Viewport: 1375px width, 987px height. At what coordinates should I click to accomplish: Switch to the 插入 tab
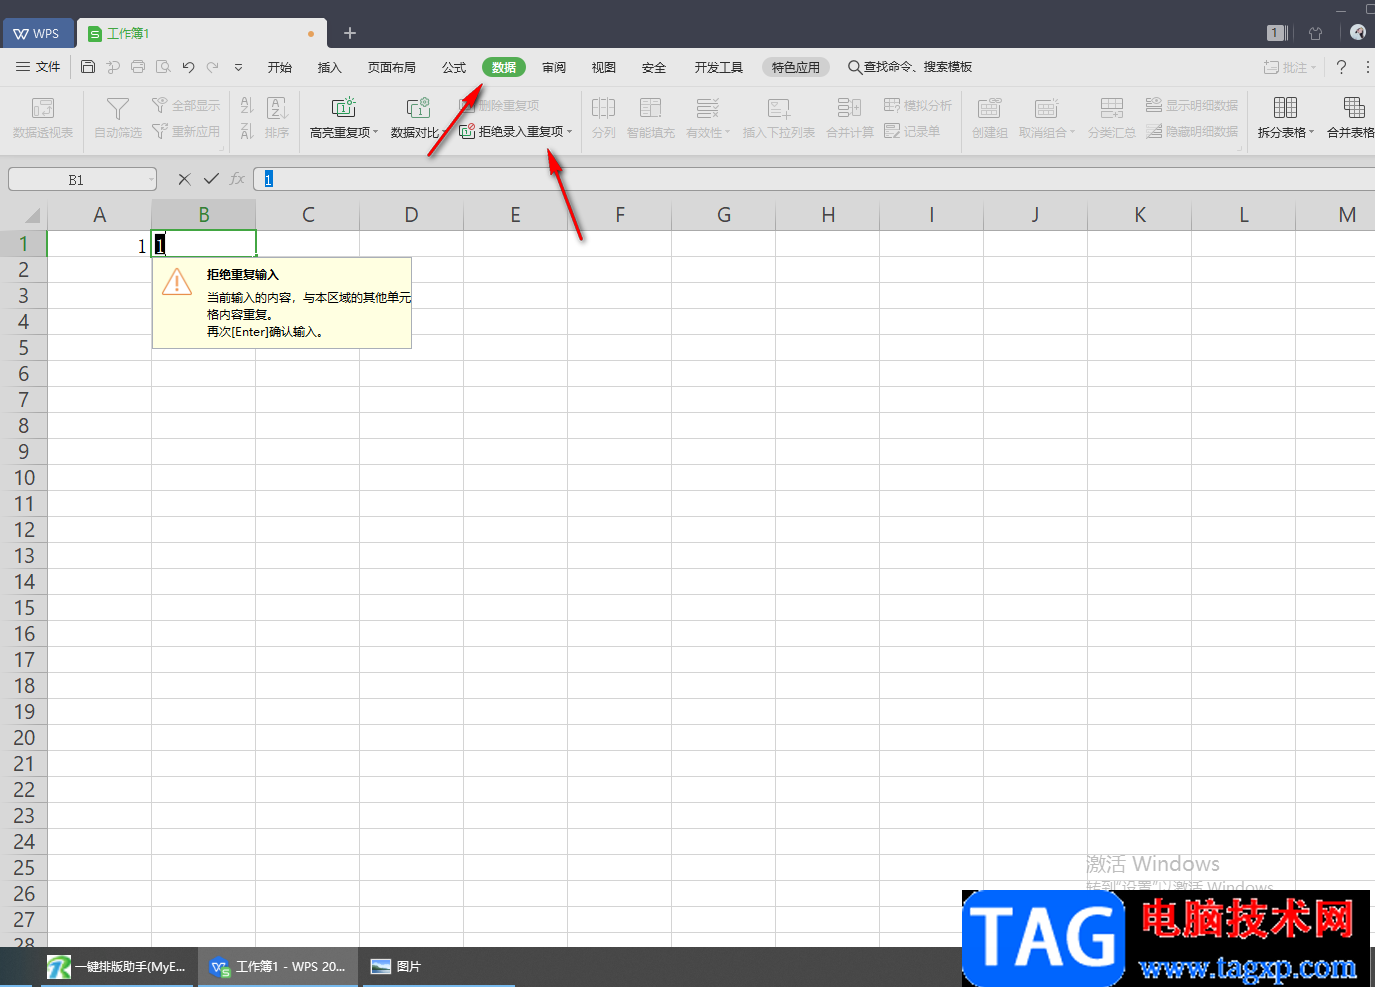[330, 67]
